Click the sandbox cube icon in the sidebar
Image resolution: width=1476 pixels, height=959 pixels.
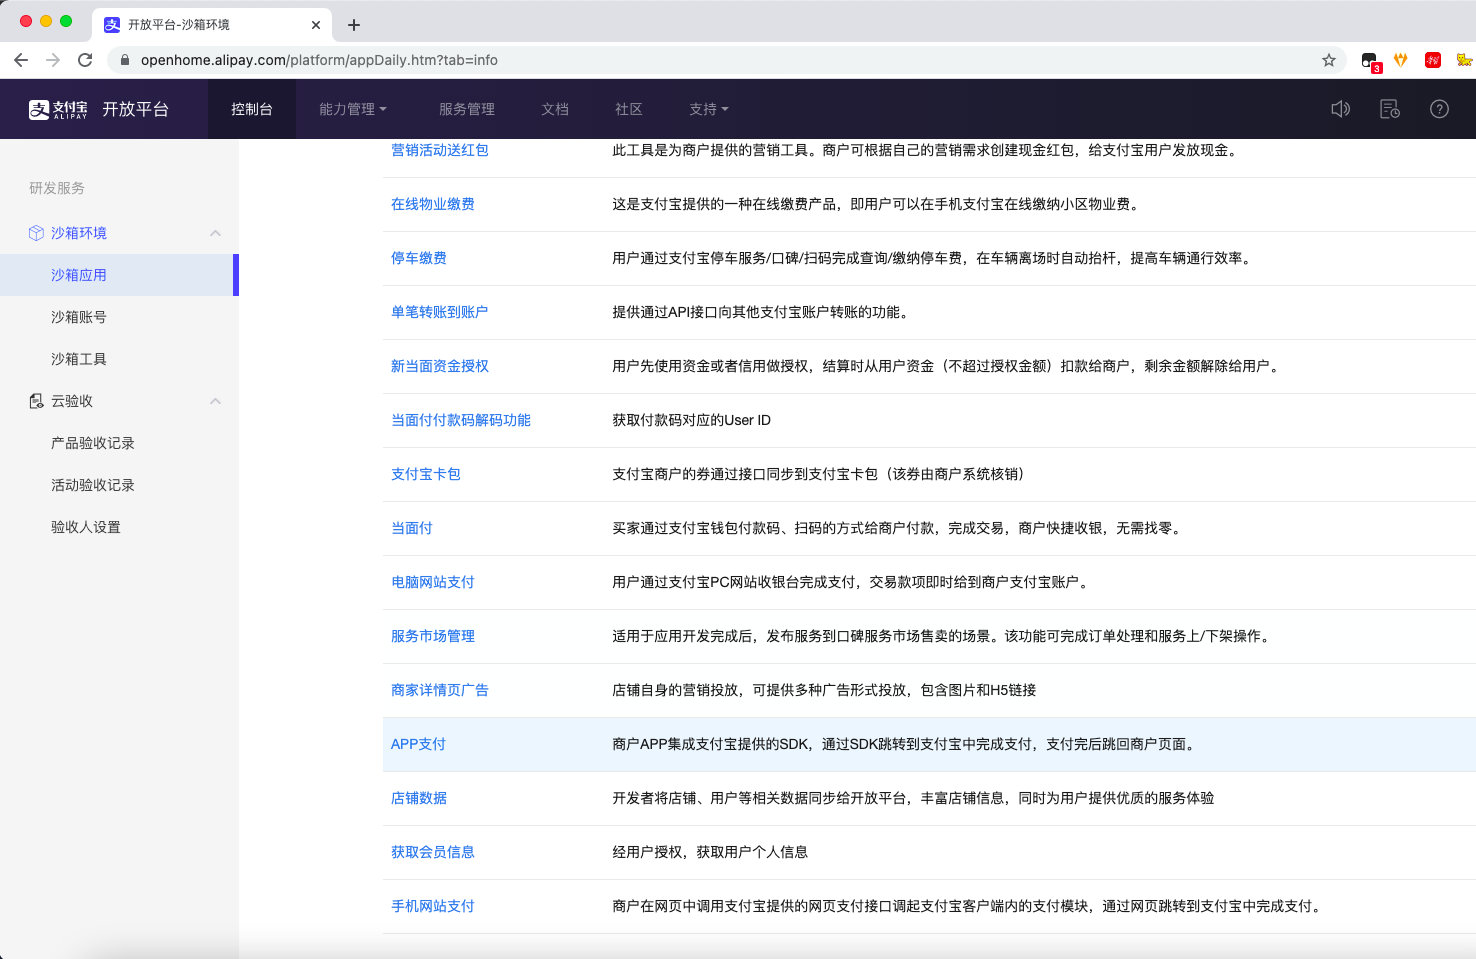(x=36, y=233)
